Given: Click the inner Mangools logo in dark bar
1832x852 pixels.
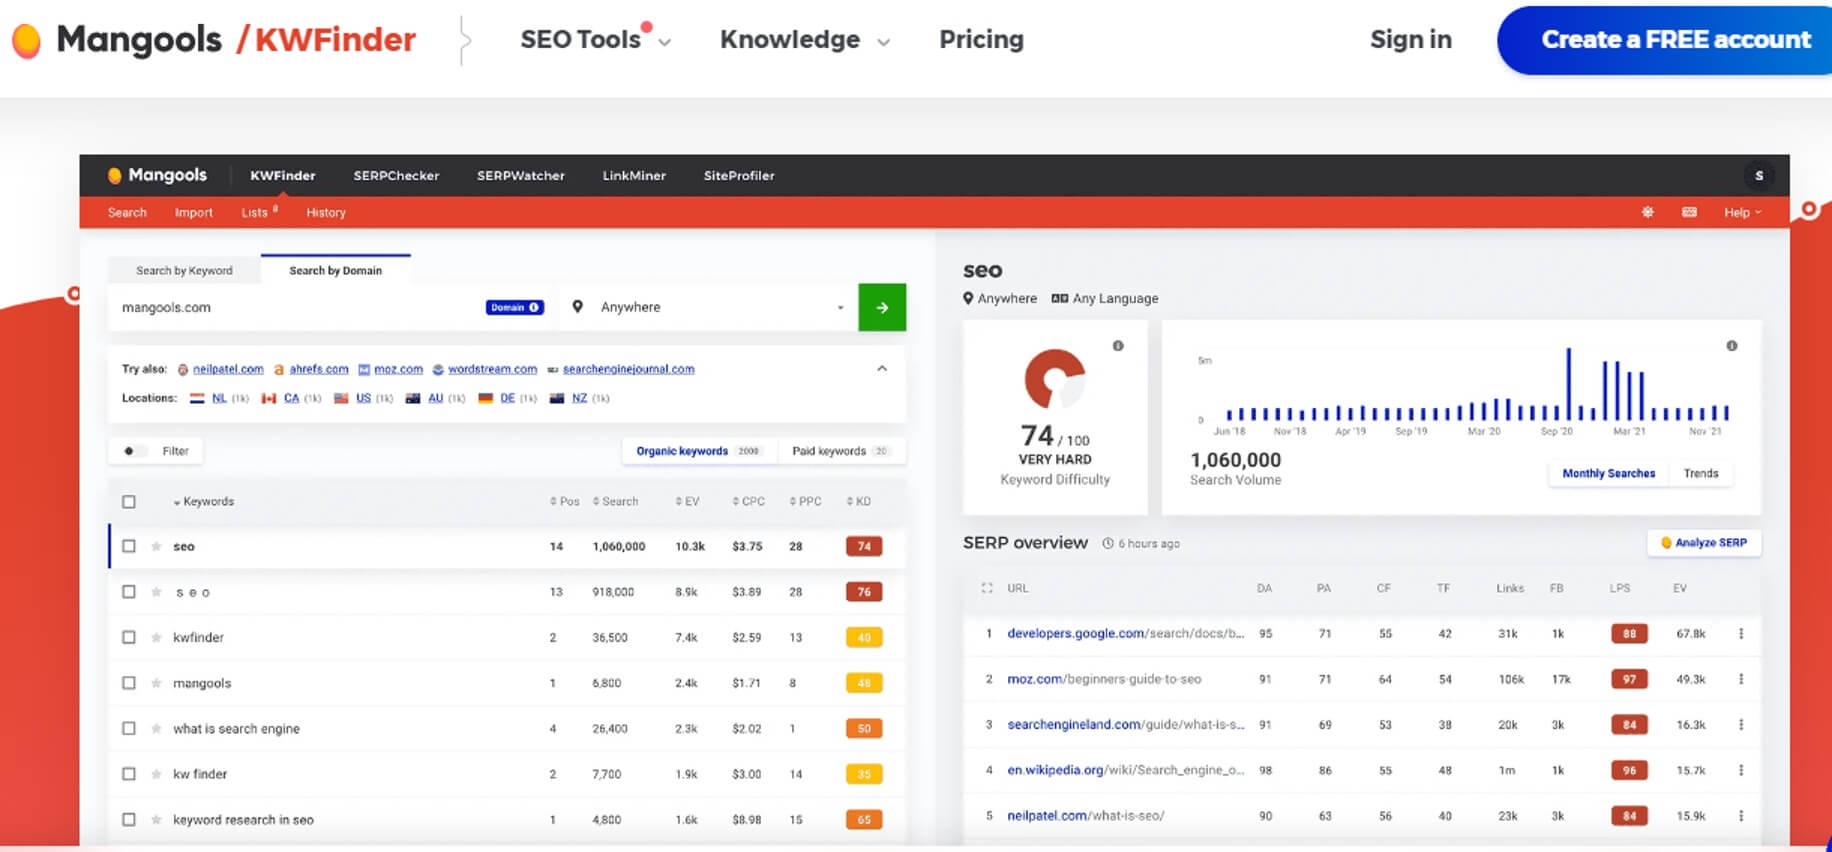Looking at the screenshot, I should pyautogui.click(x=157, y=175).
